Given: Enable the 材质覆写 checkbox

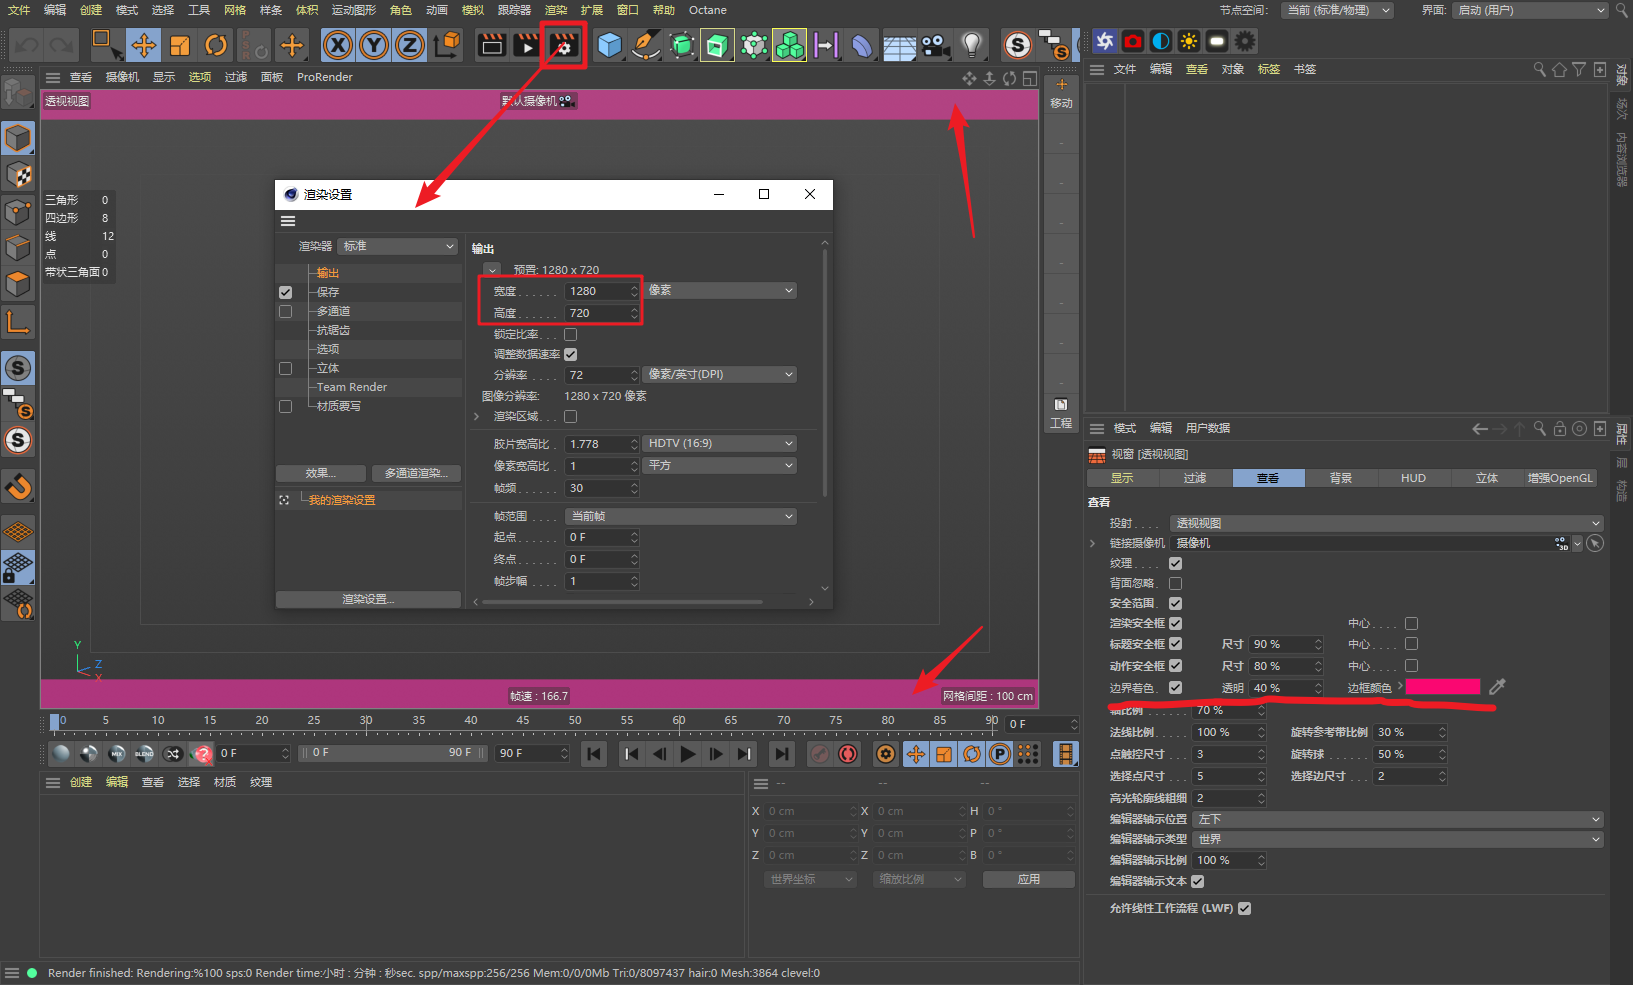Looking at the screenshot, I should [x=286, y=406].
